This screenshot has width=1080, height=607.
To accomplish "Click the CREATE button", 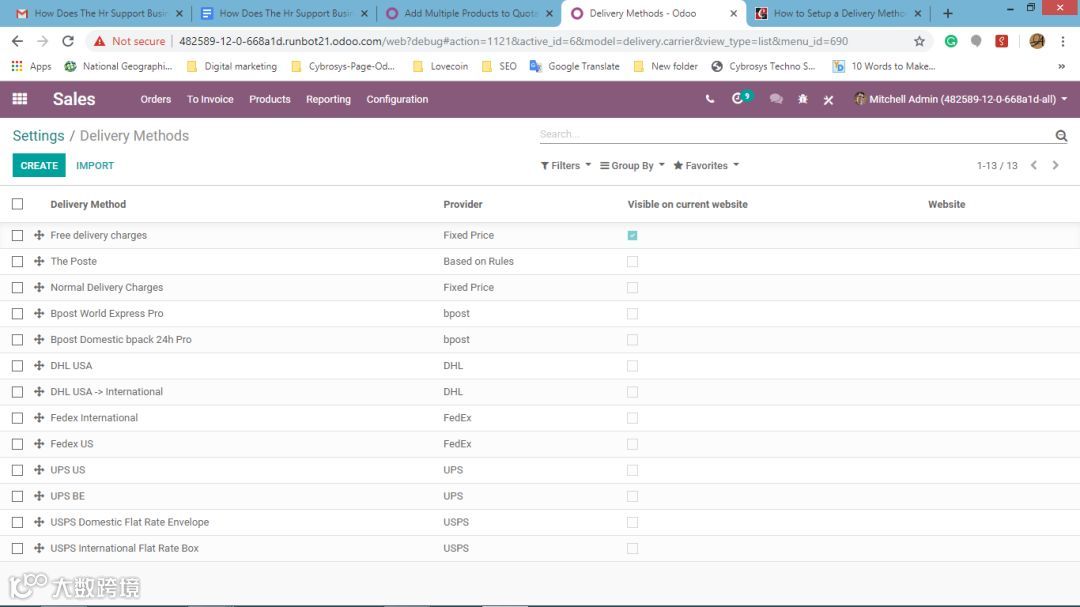I will pyautogui.click(x=39, y=165).
